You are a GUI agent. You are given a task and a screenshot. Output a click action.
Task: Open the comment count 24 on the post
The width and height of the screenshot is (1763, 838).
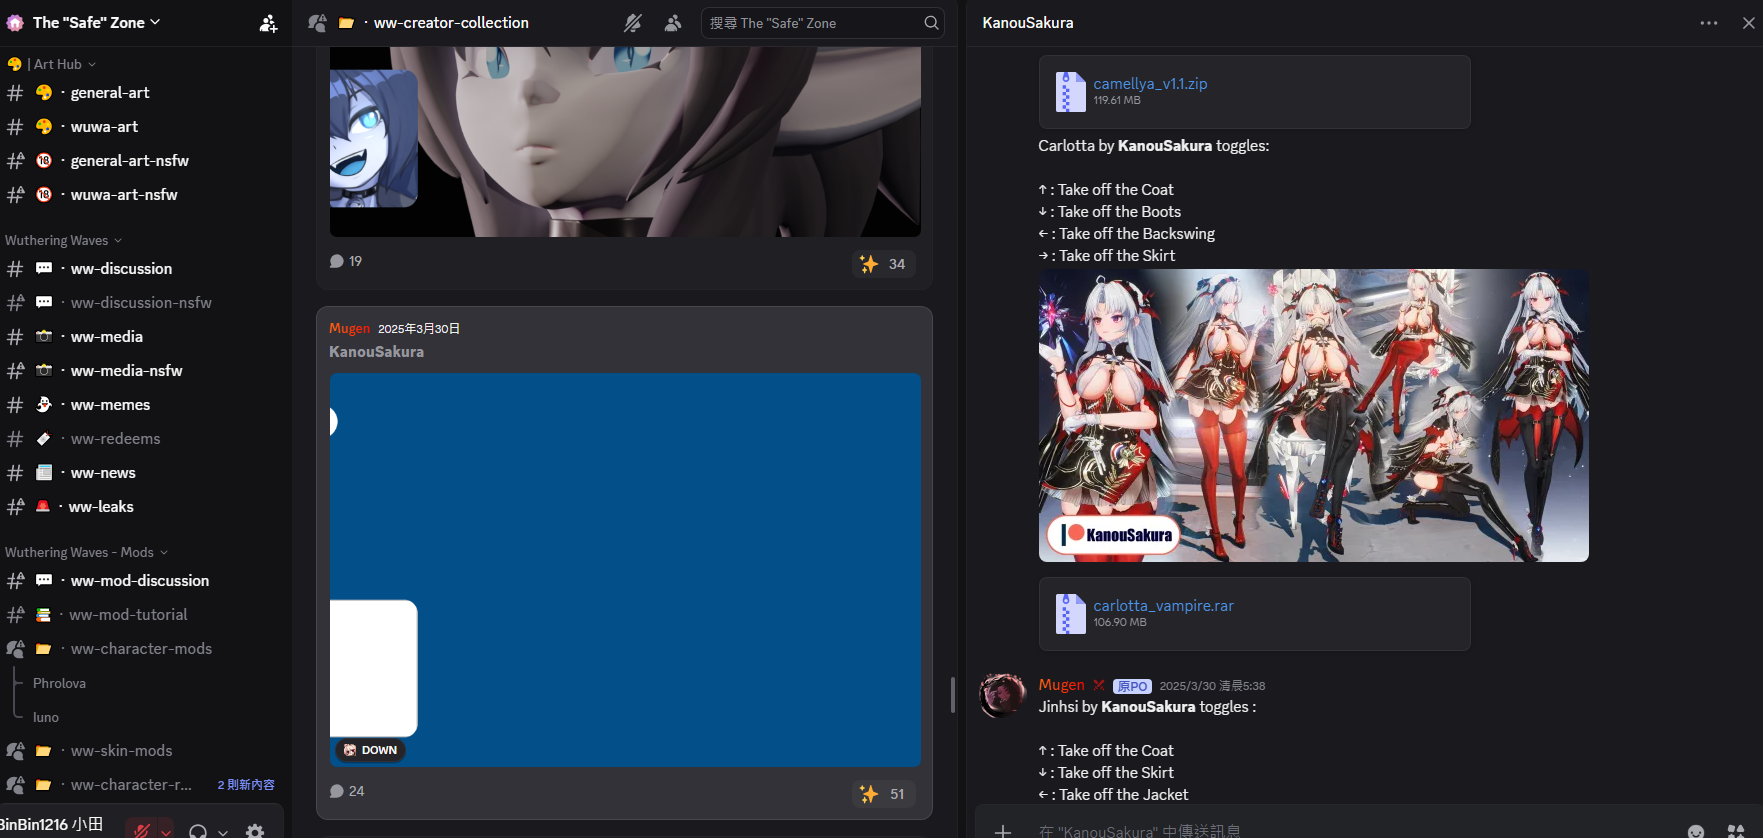point(347,791)
